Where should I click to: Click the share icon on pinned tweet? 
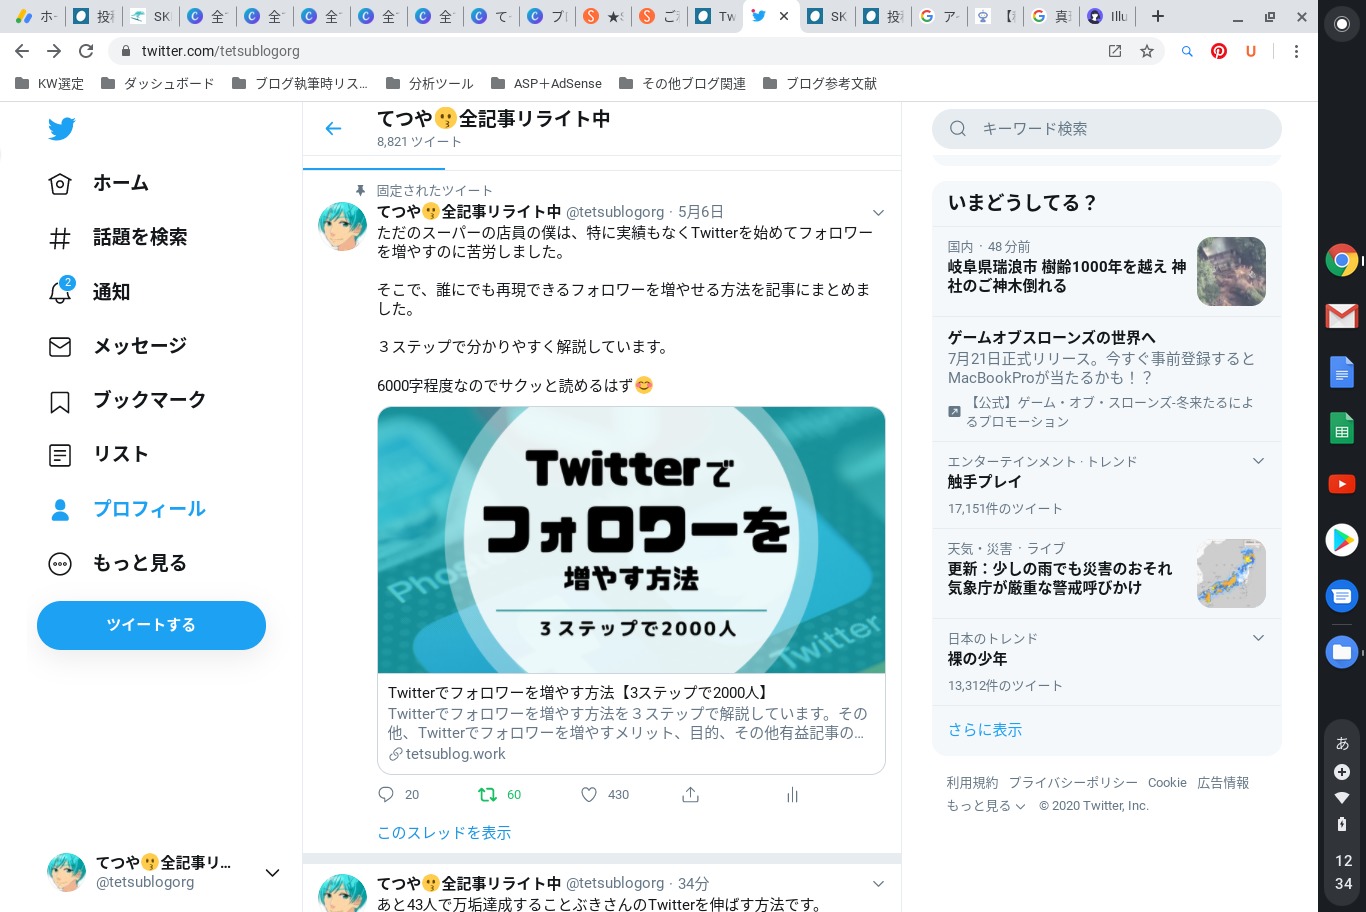(x=690, y=794)
